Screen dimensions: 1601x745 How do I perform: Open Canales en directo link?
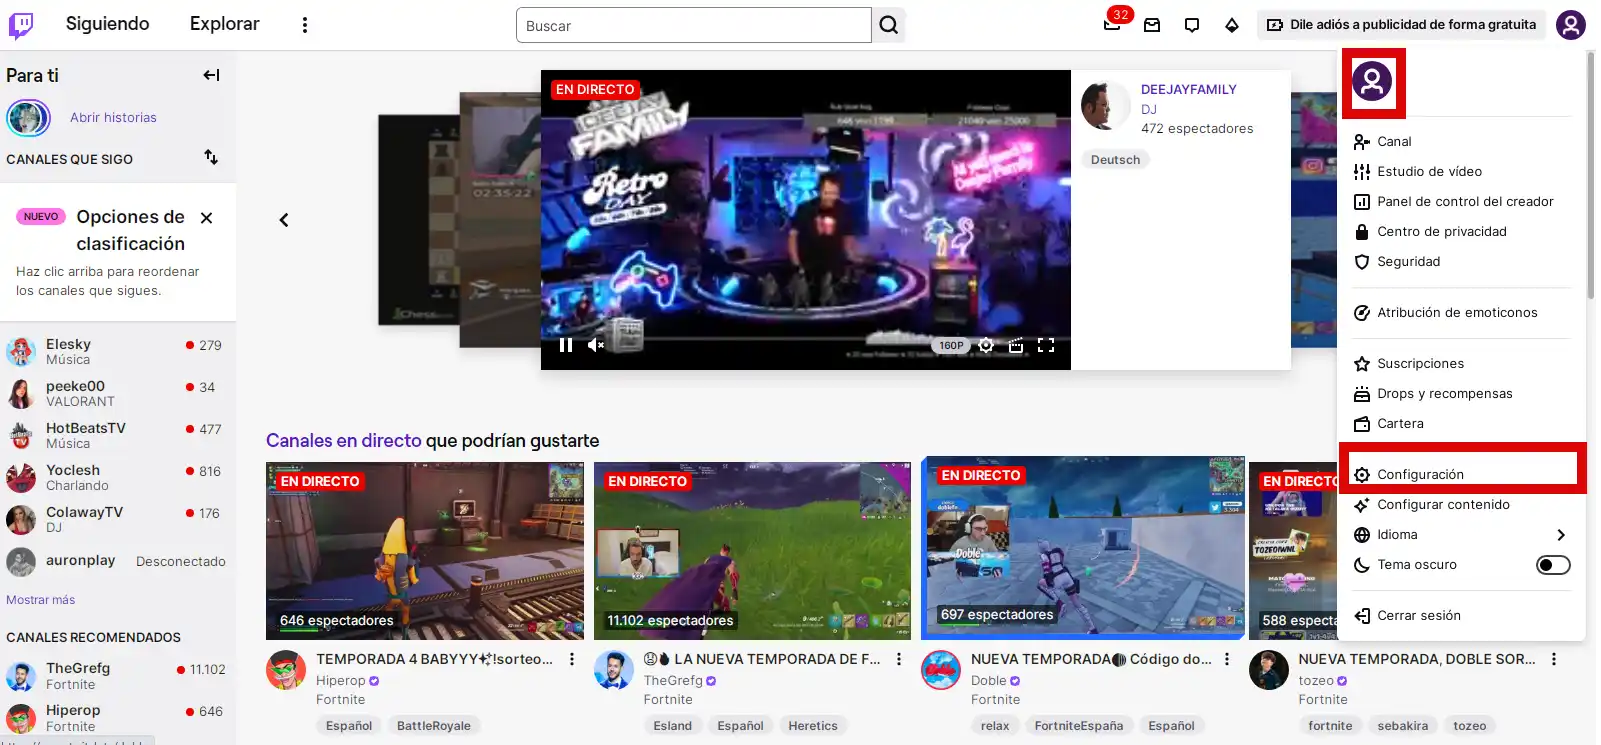click(x=343, y=441)
